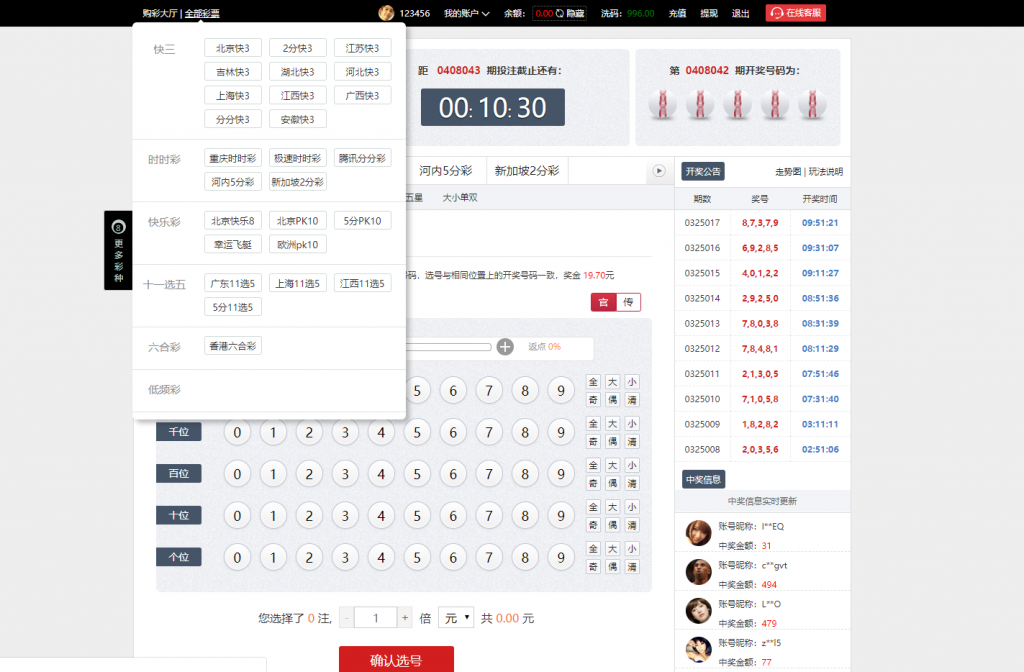Open the 元 currency unit dropdown
Viewport: 1024px width, 672px height.
click(456, 618)
